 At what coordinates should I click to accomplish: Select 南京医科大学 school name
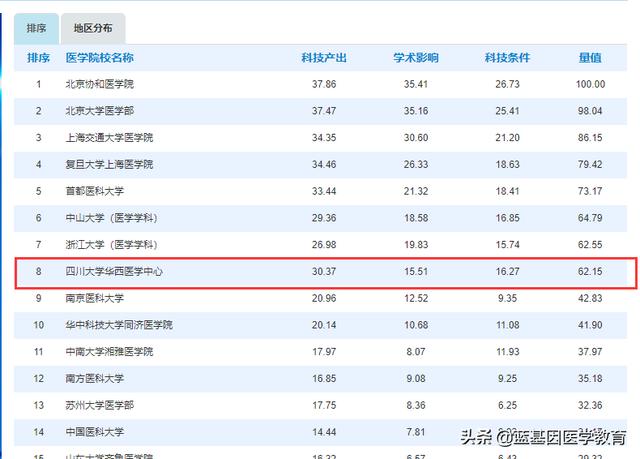95,298
